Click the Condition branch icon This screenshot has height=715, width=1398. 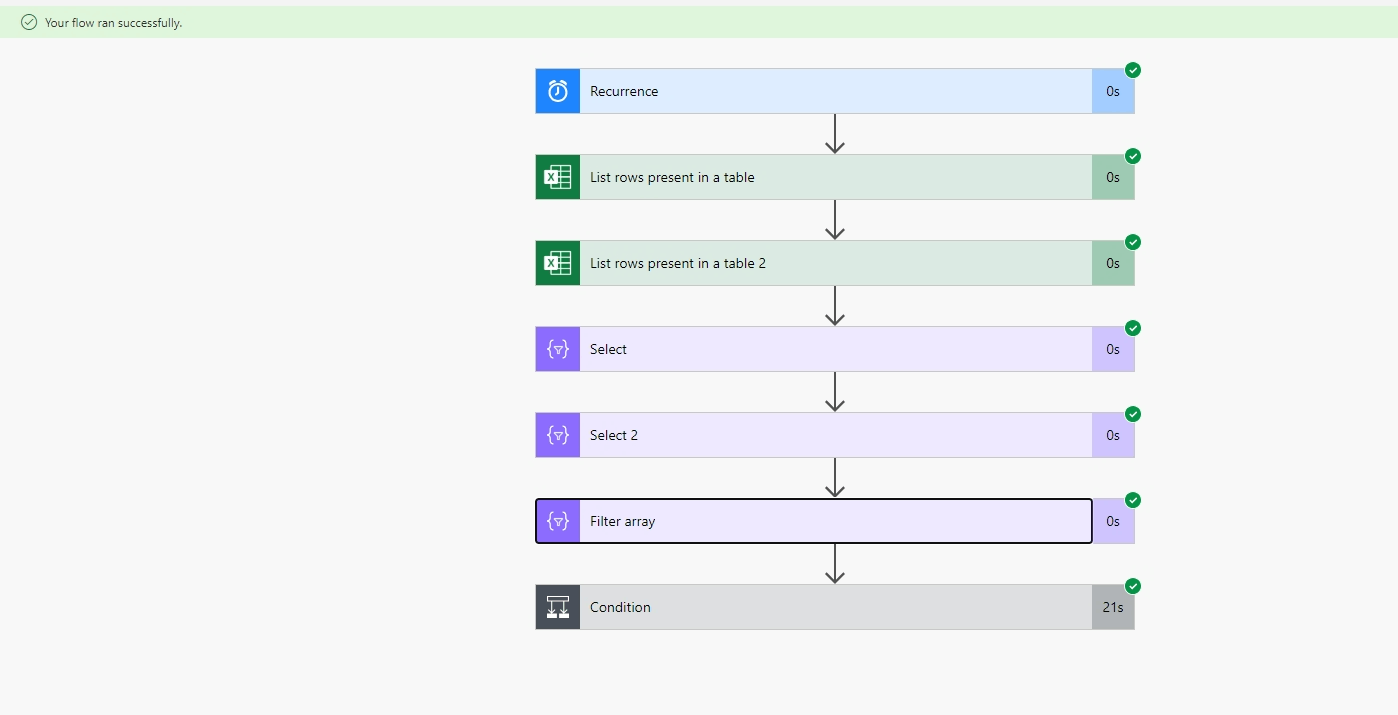556,606
